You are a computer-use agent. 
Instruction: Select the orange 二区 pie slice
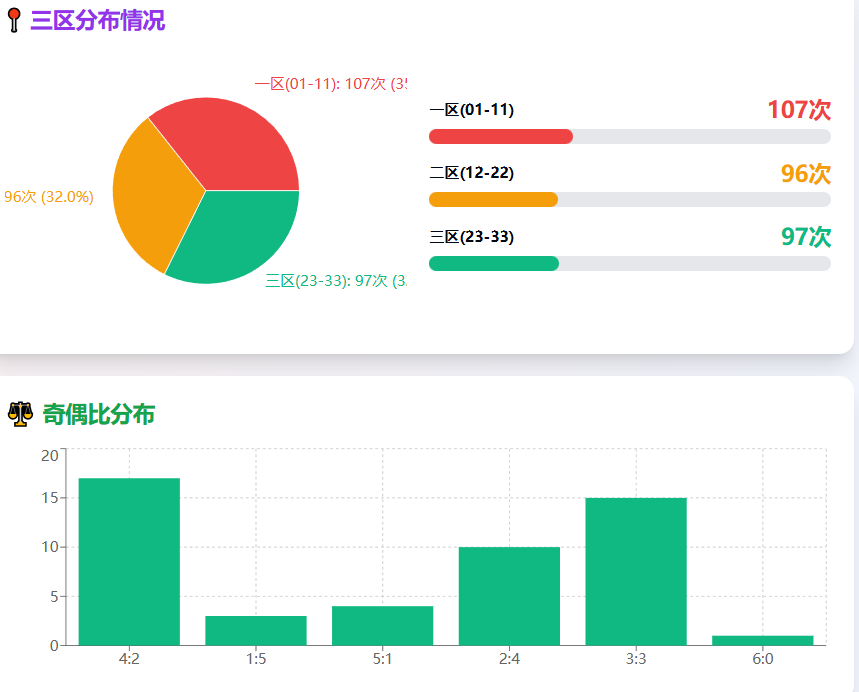click(x=150, y=195)
